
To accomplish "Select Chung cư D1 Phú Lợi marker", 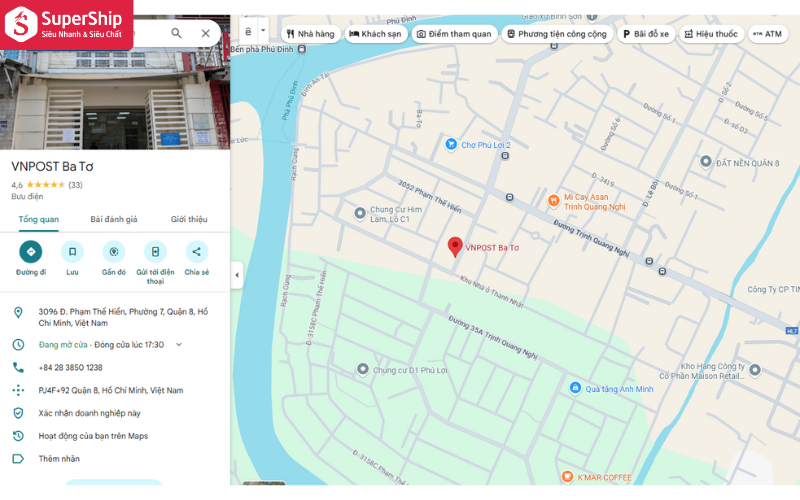I will tap(363, 369).
